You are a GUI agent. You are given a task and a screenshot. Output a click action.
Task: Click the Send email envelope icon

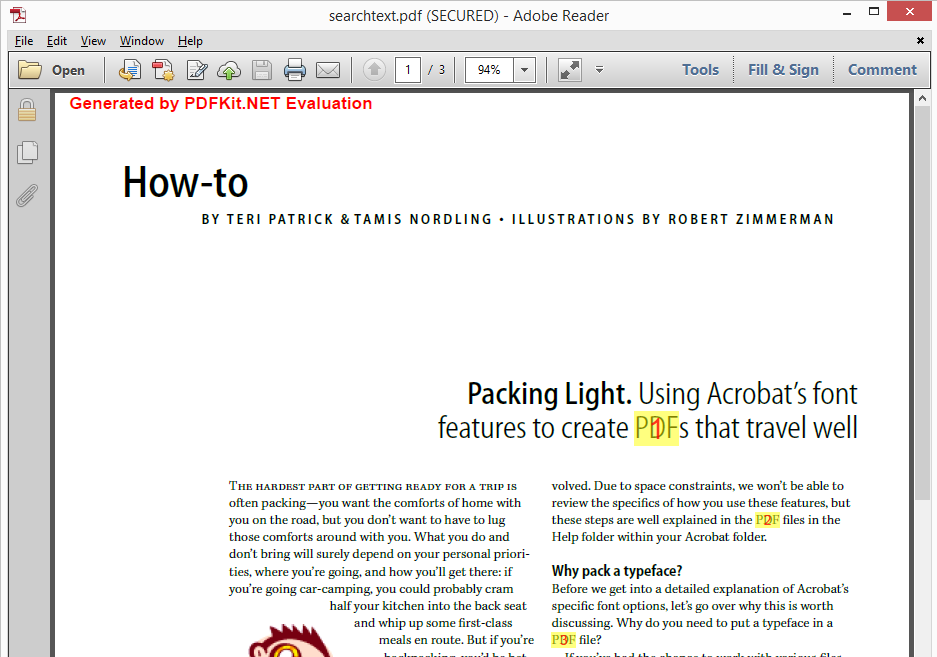pos(327,70)
